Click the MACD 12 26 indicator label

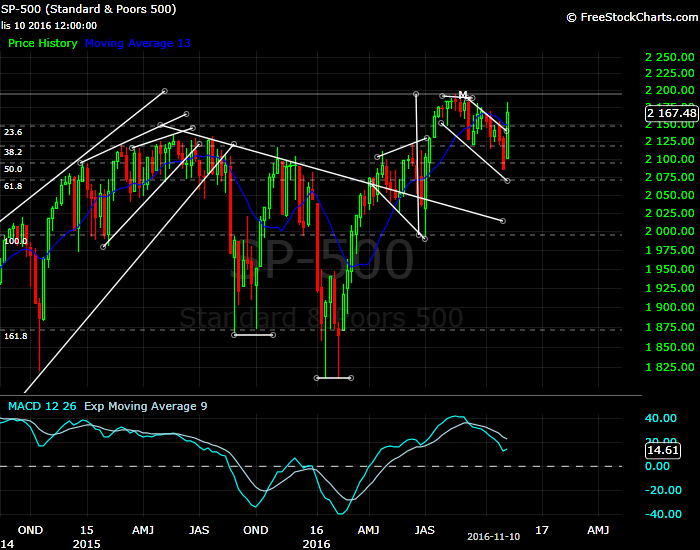[42, 406]
